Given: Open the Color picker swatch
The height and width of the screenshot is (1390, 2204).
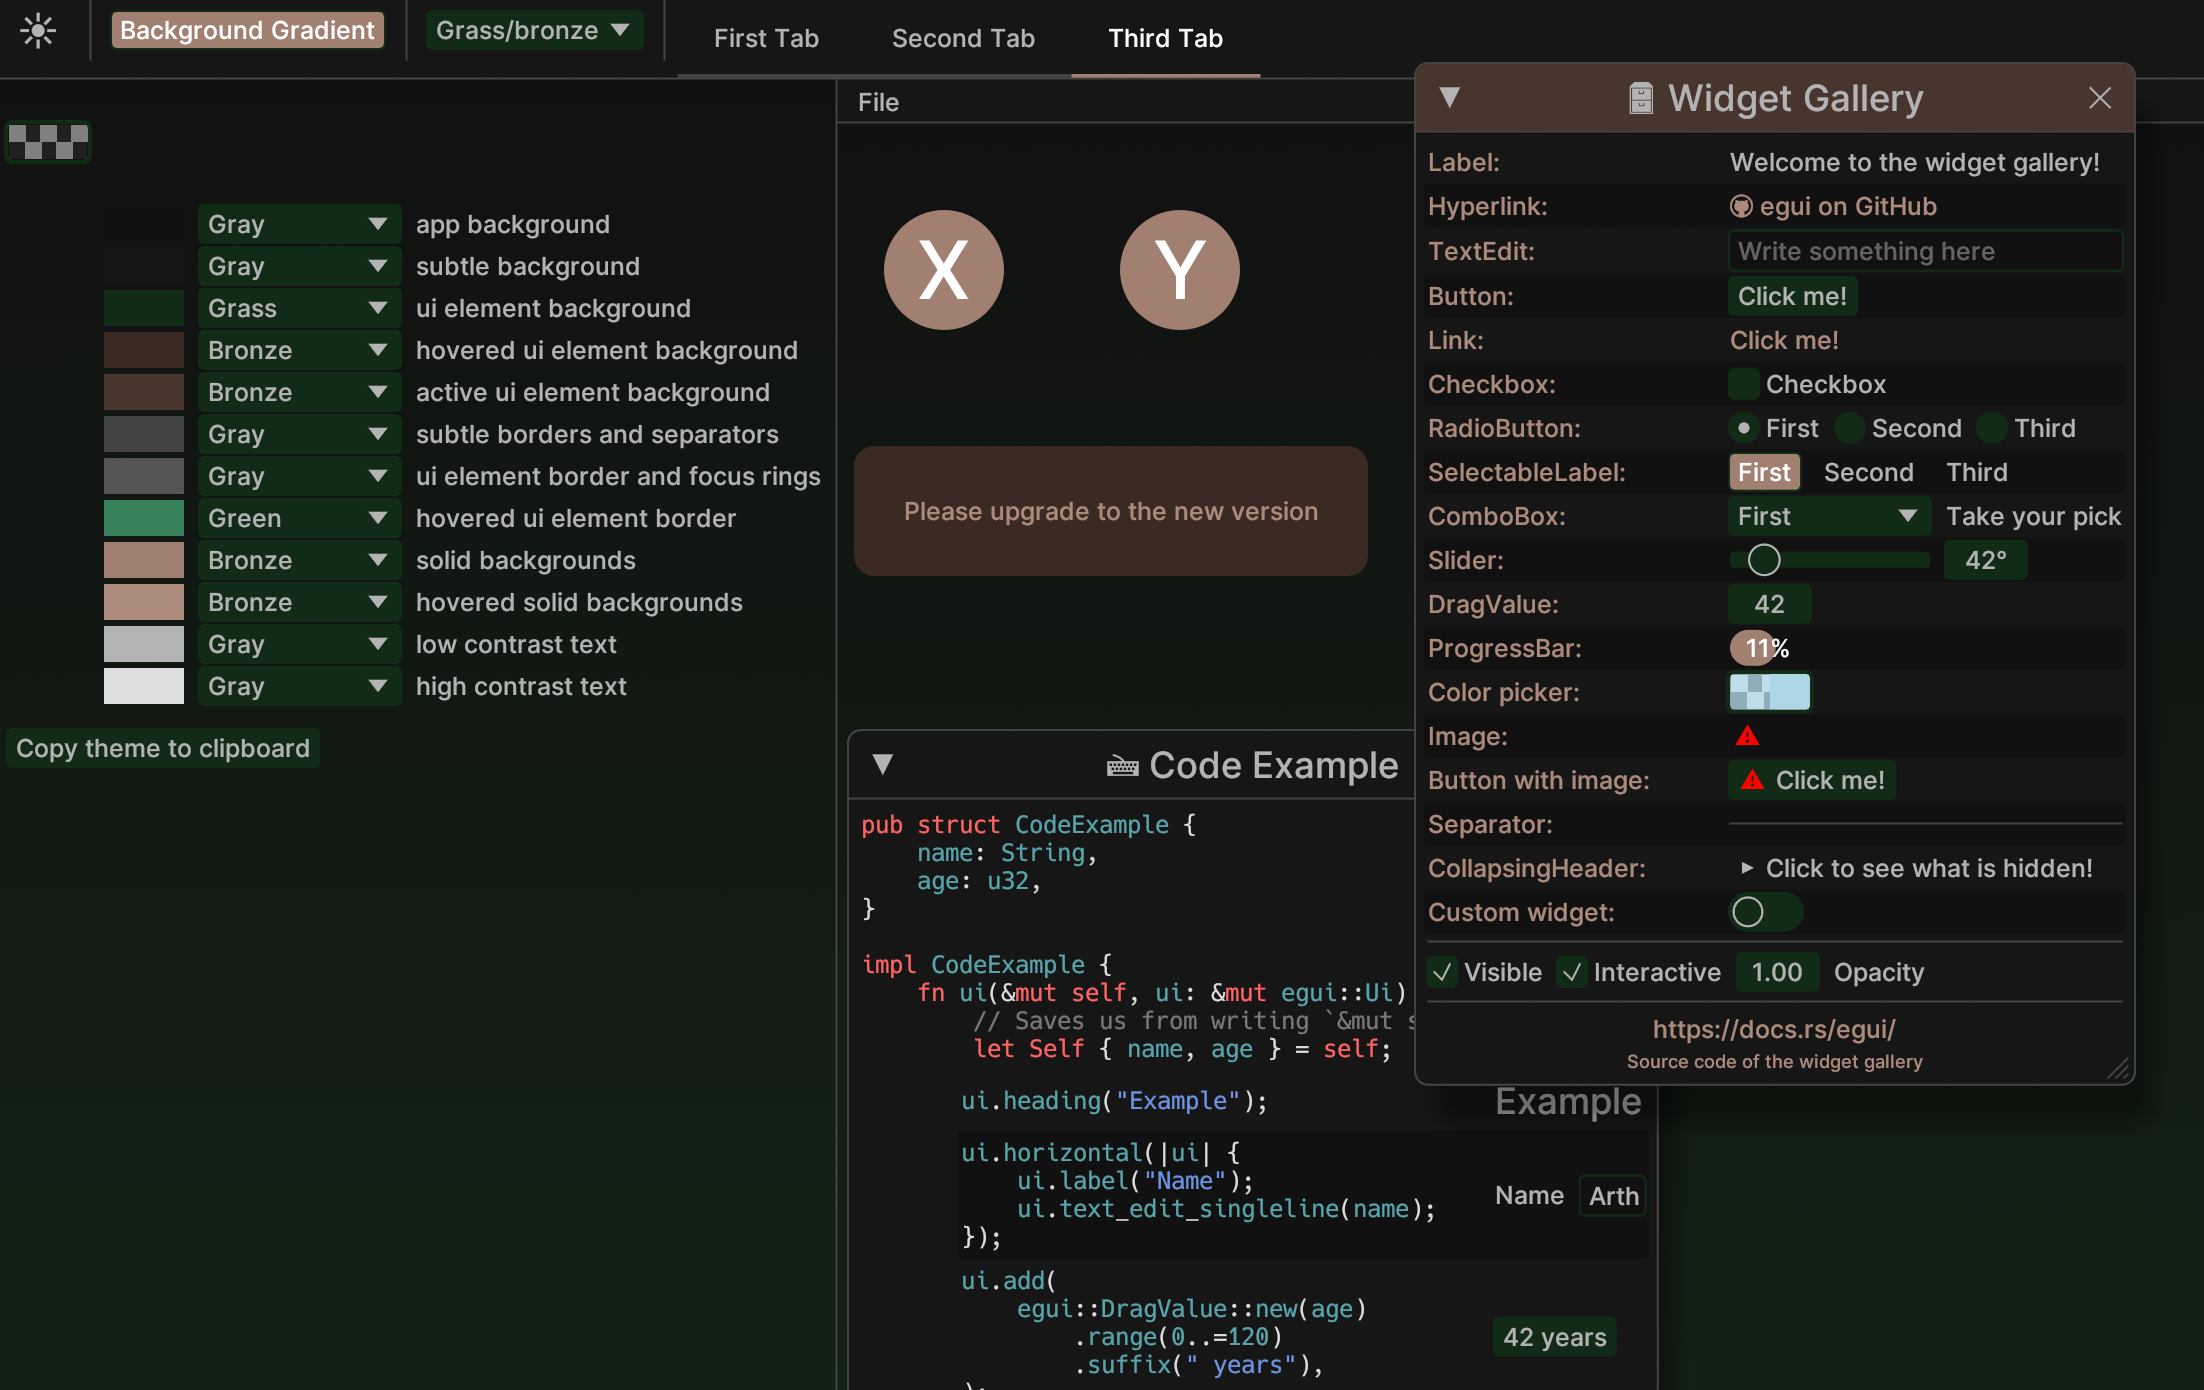Looking at the screenshot, I should (1769, 692).
